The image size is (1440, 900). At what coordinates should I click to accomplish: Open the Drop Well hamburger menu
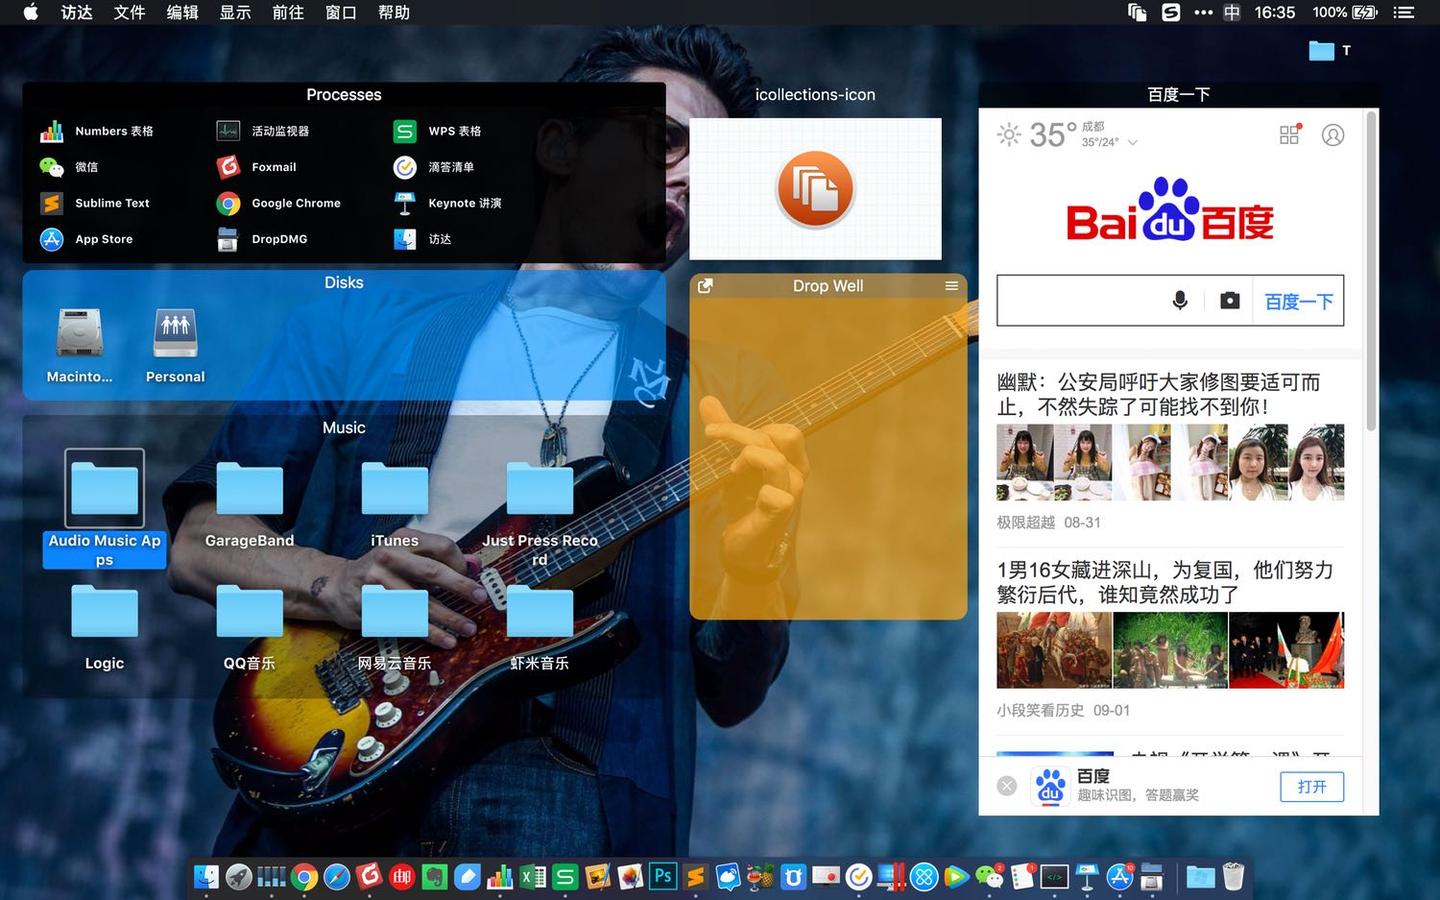tap(951, 286)
